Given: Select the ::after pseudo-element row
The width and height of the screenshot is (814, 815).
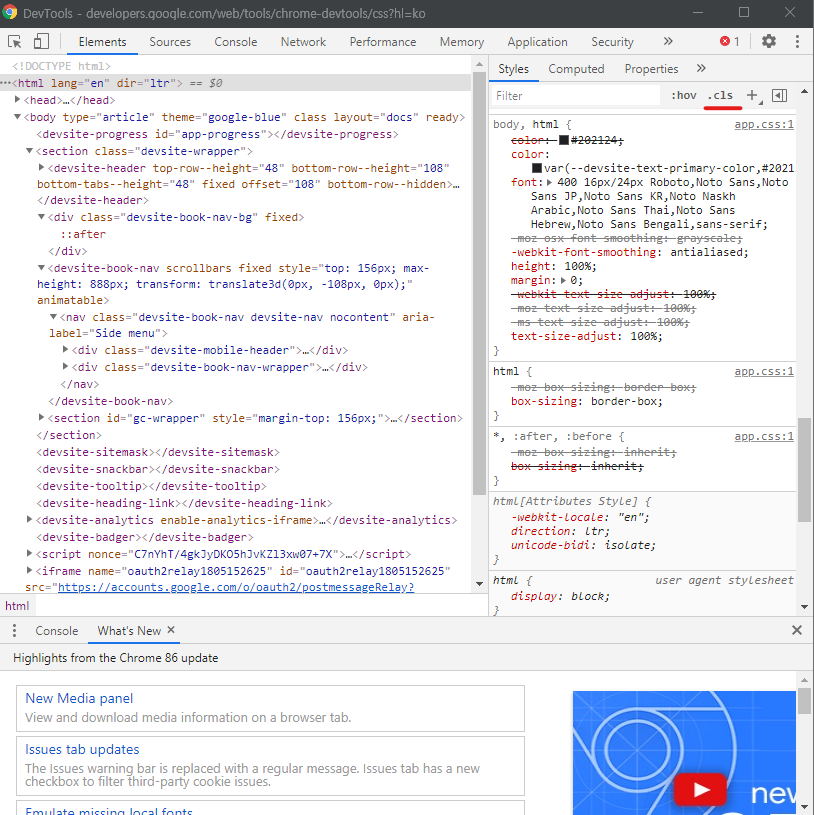Looking at the screenshot, I should click(x=83, y=234).
